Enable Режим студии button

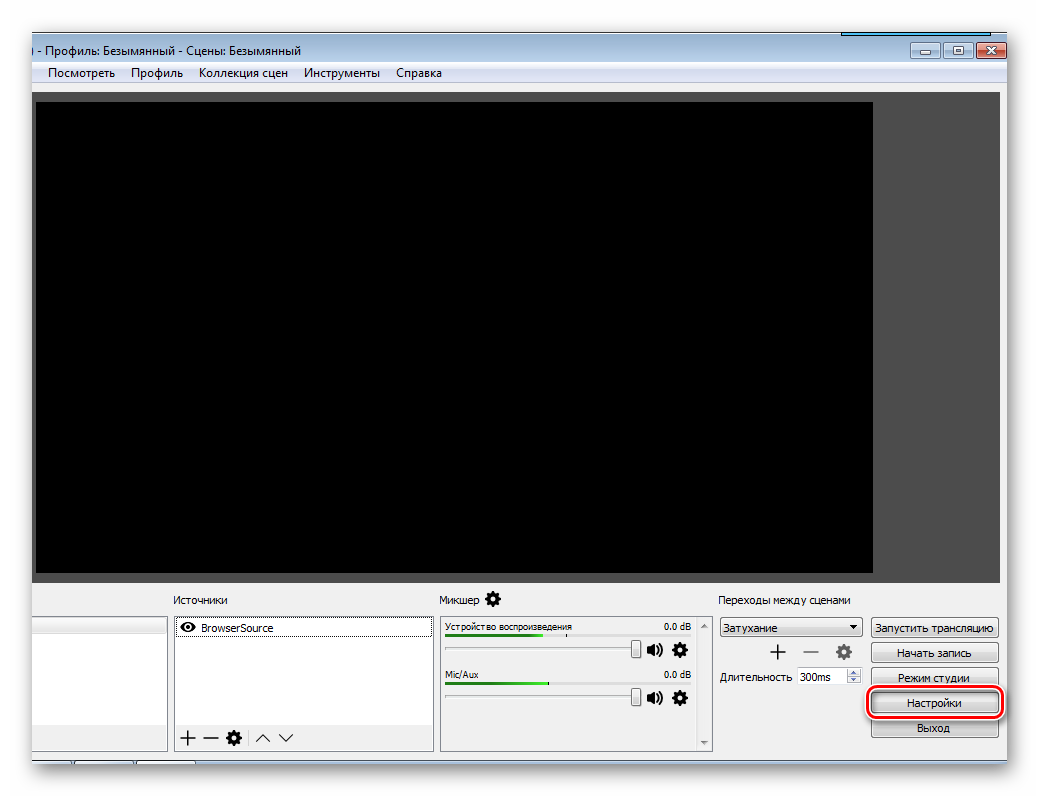[x=934, y=677]
